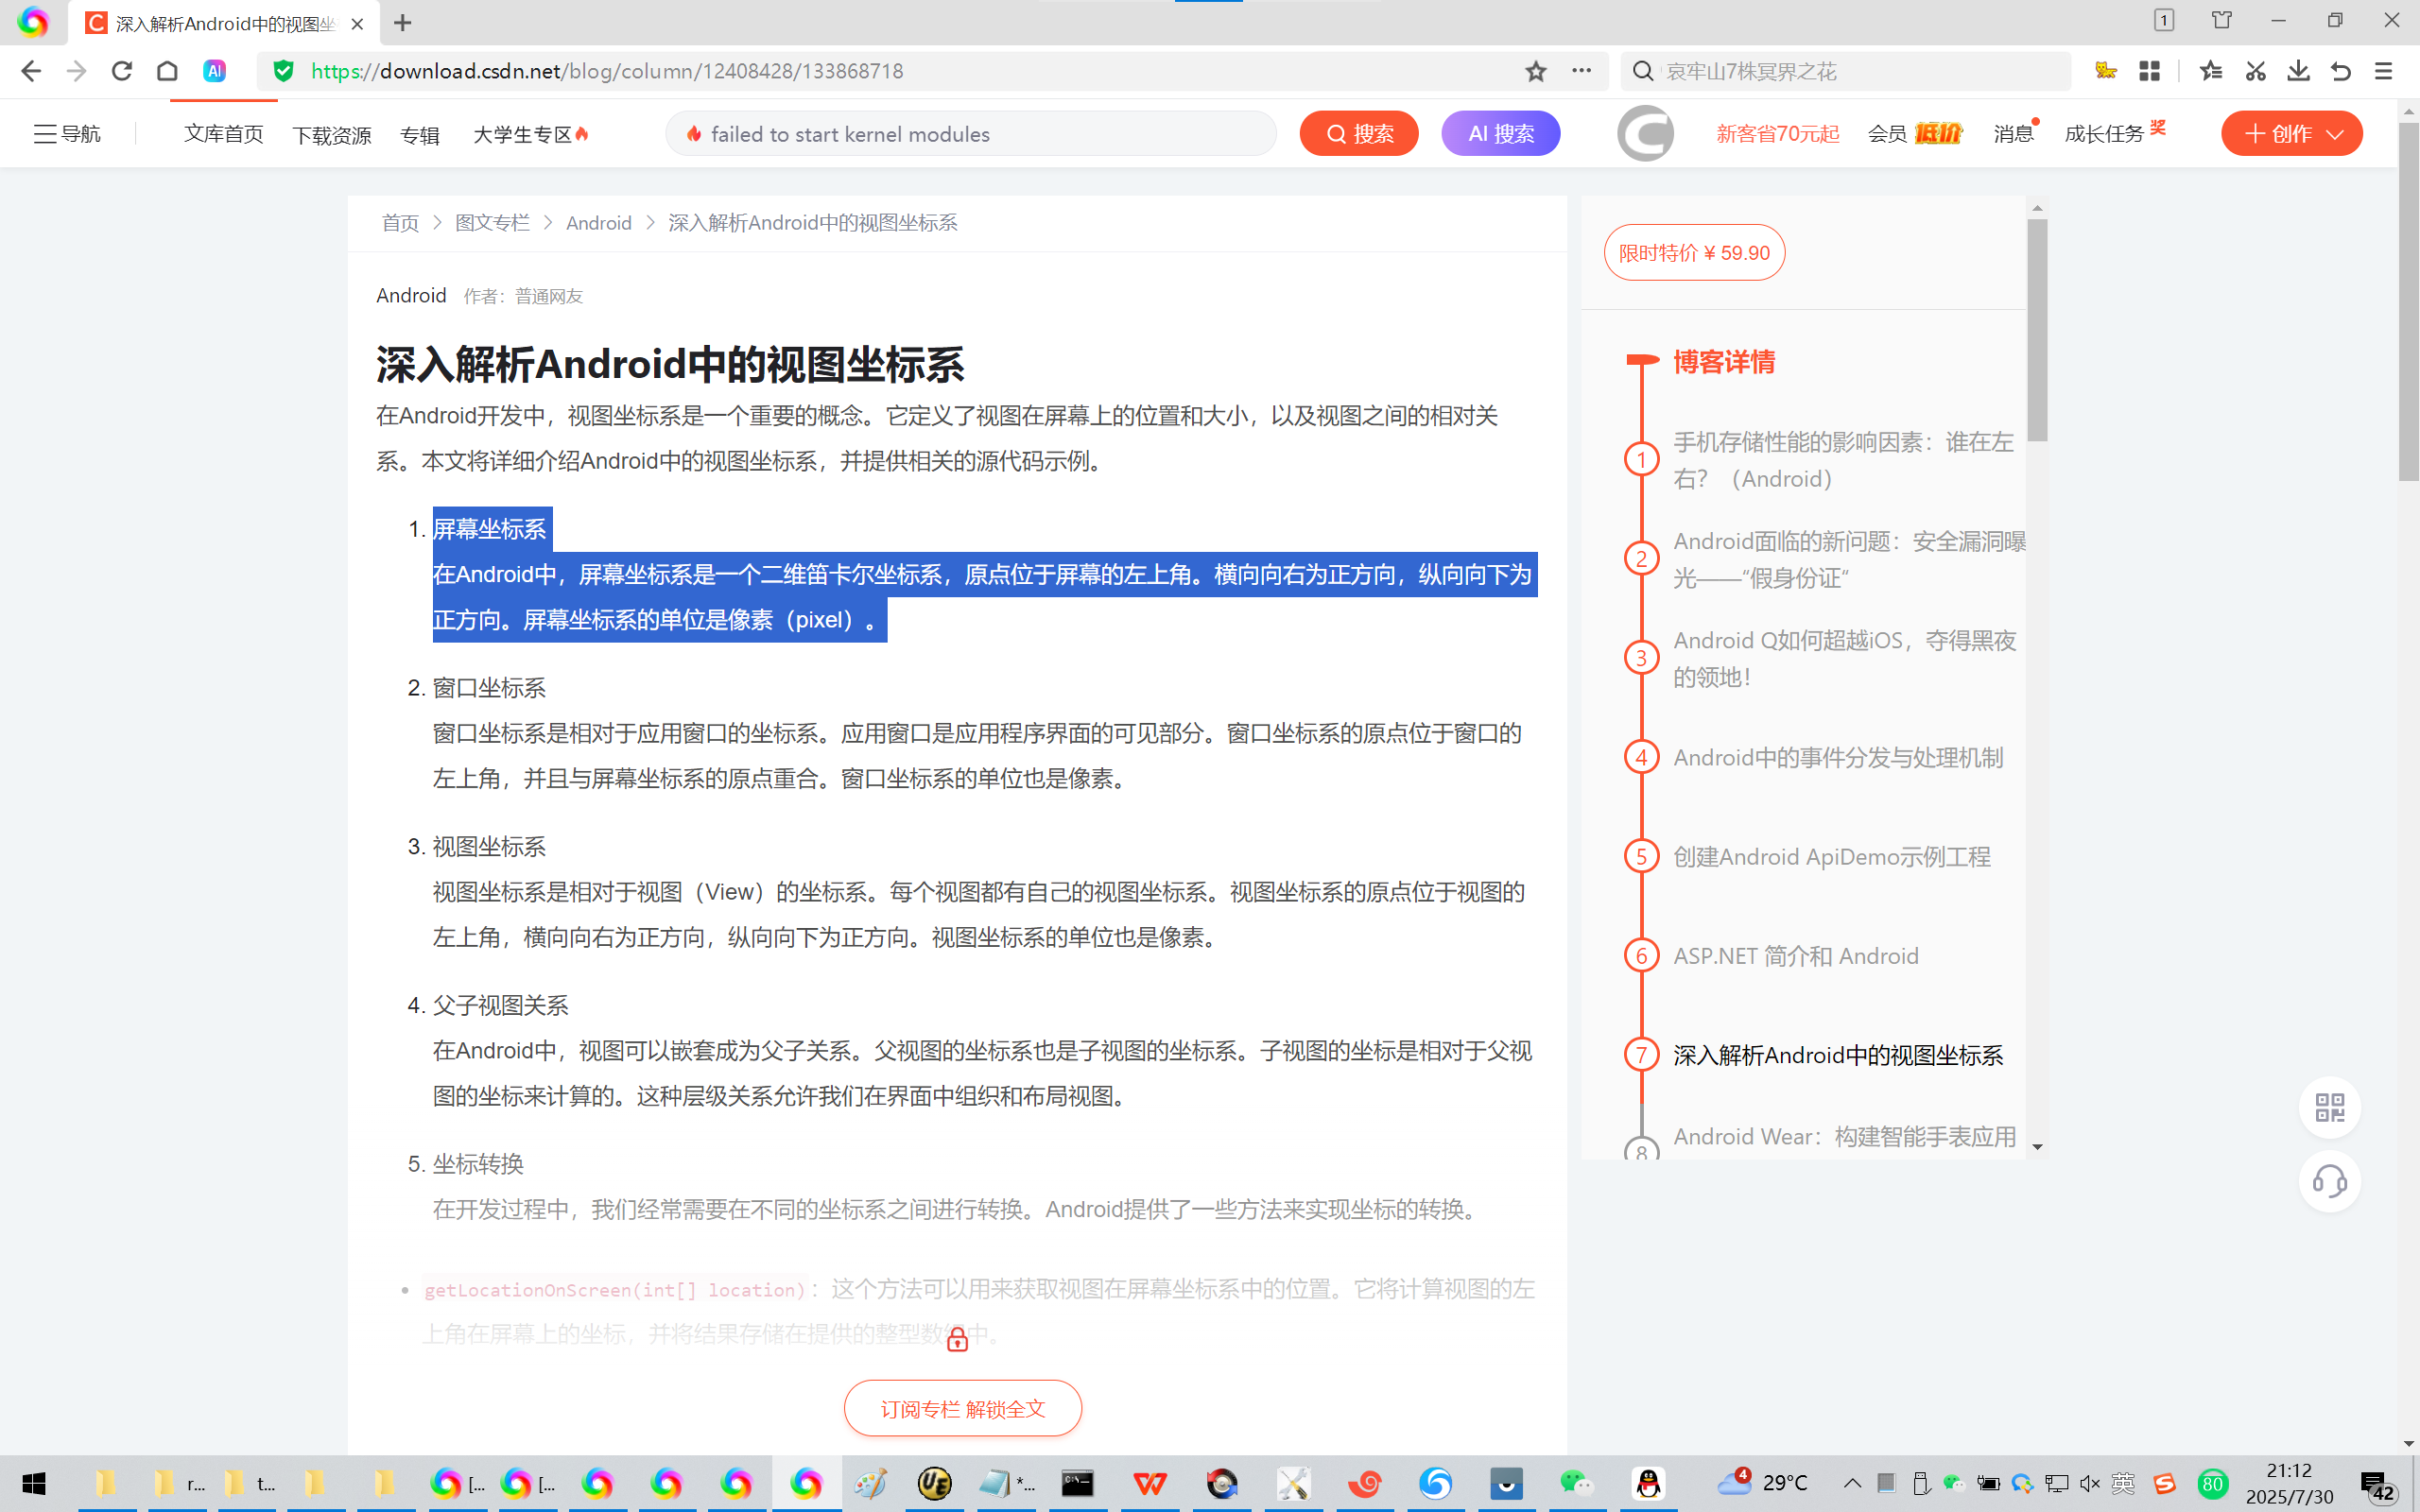Open a new browser tab
Screen dimensions: 2420x1512
click(403, 23)
